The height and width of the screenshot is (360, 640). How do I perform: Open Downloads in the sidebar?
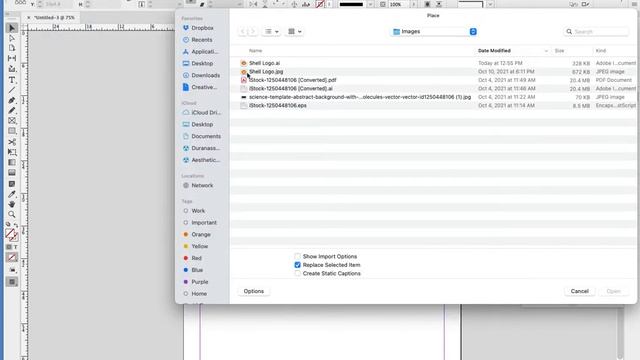click(202, 76)
